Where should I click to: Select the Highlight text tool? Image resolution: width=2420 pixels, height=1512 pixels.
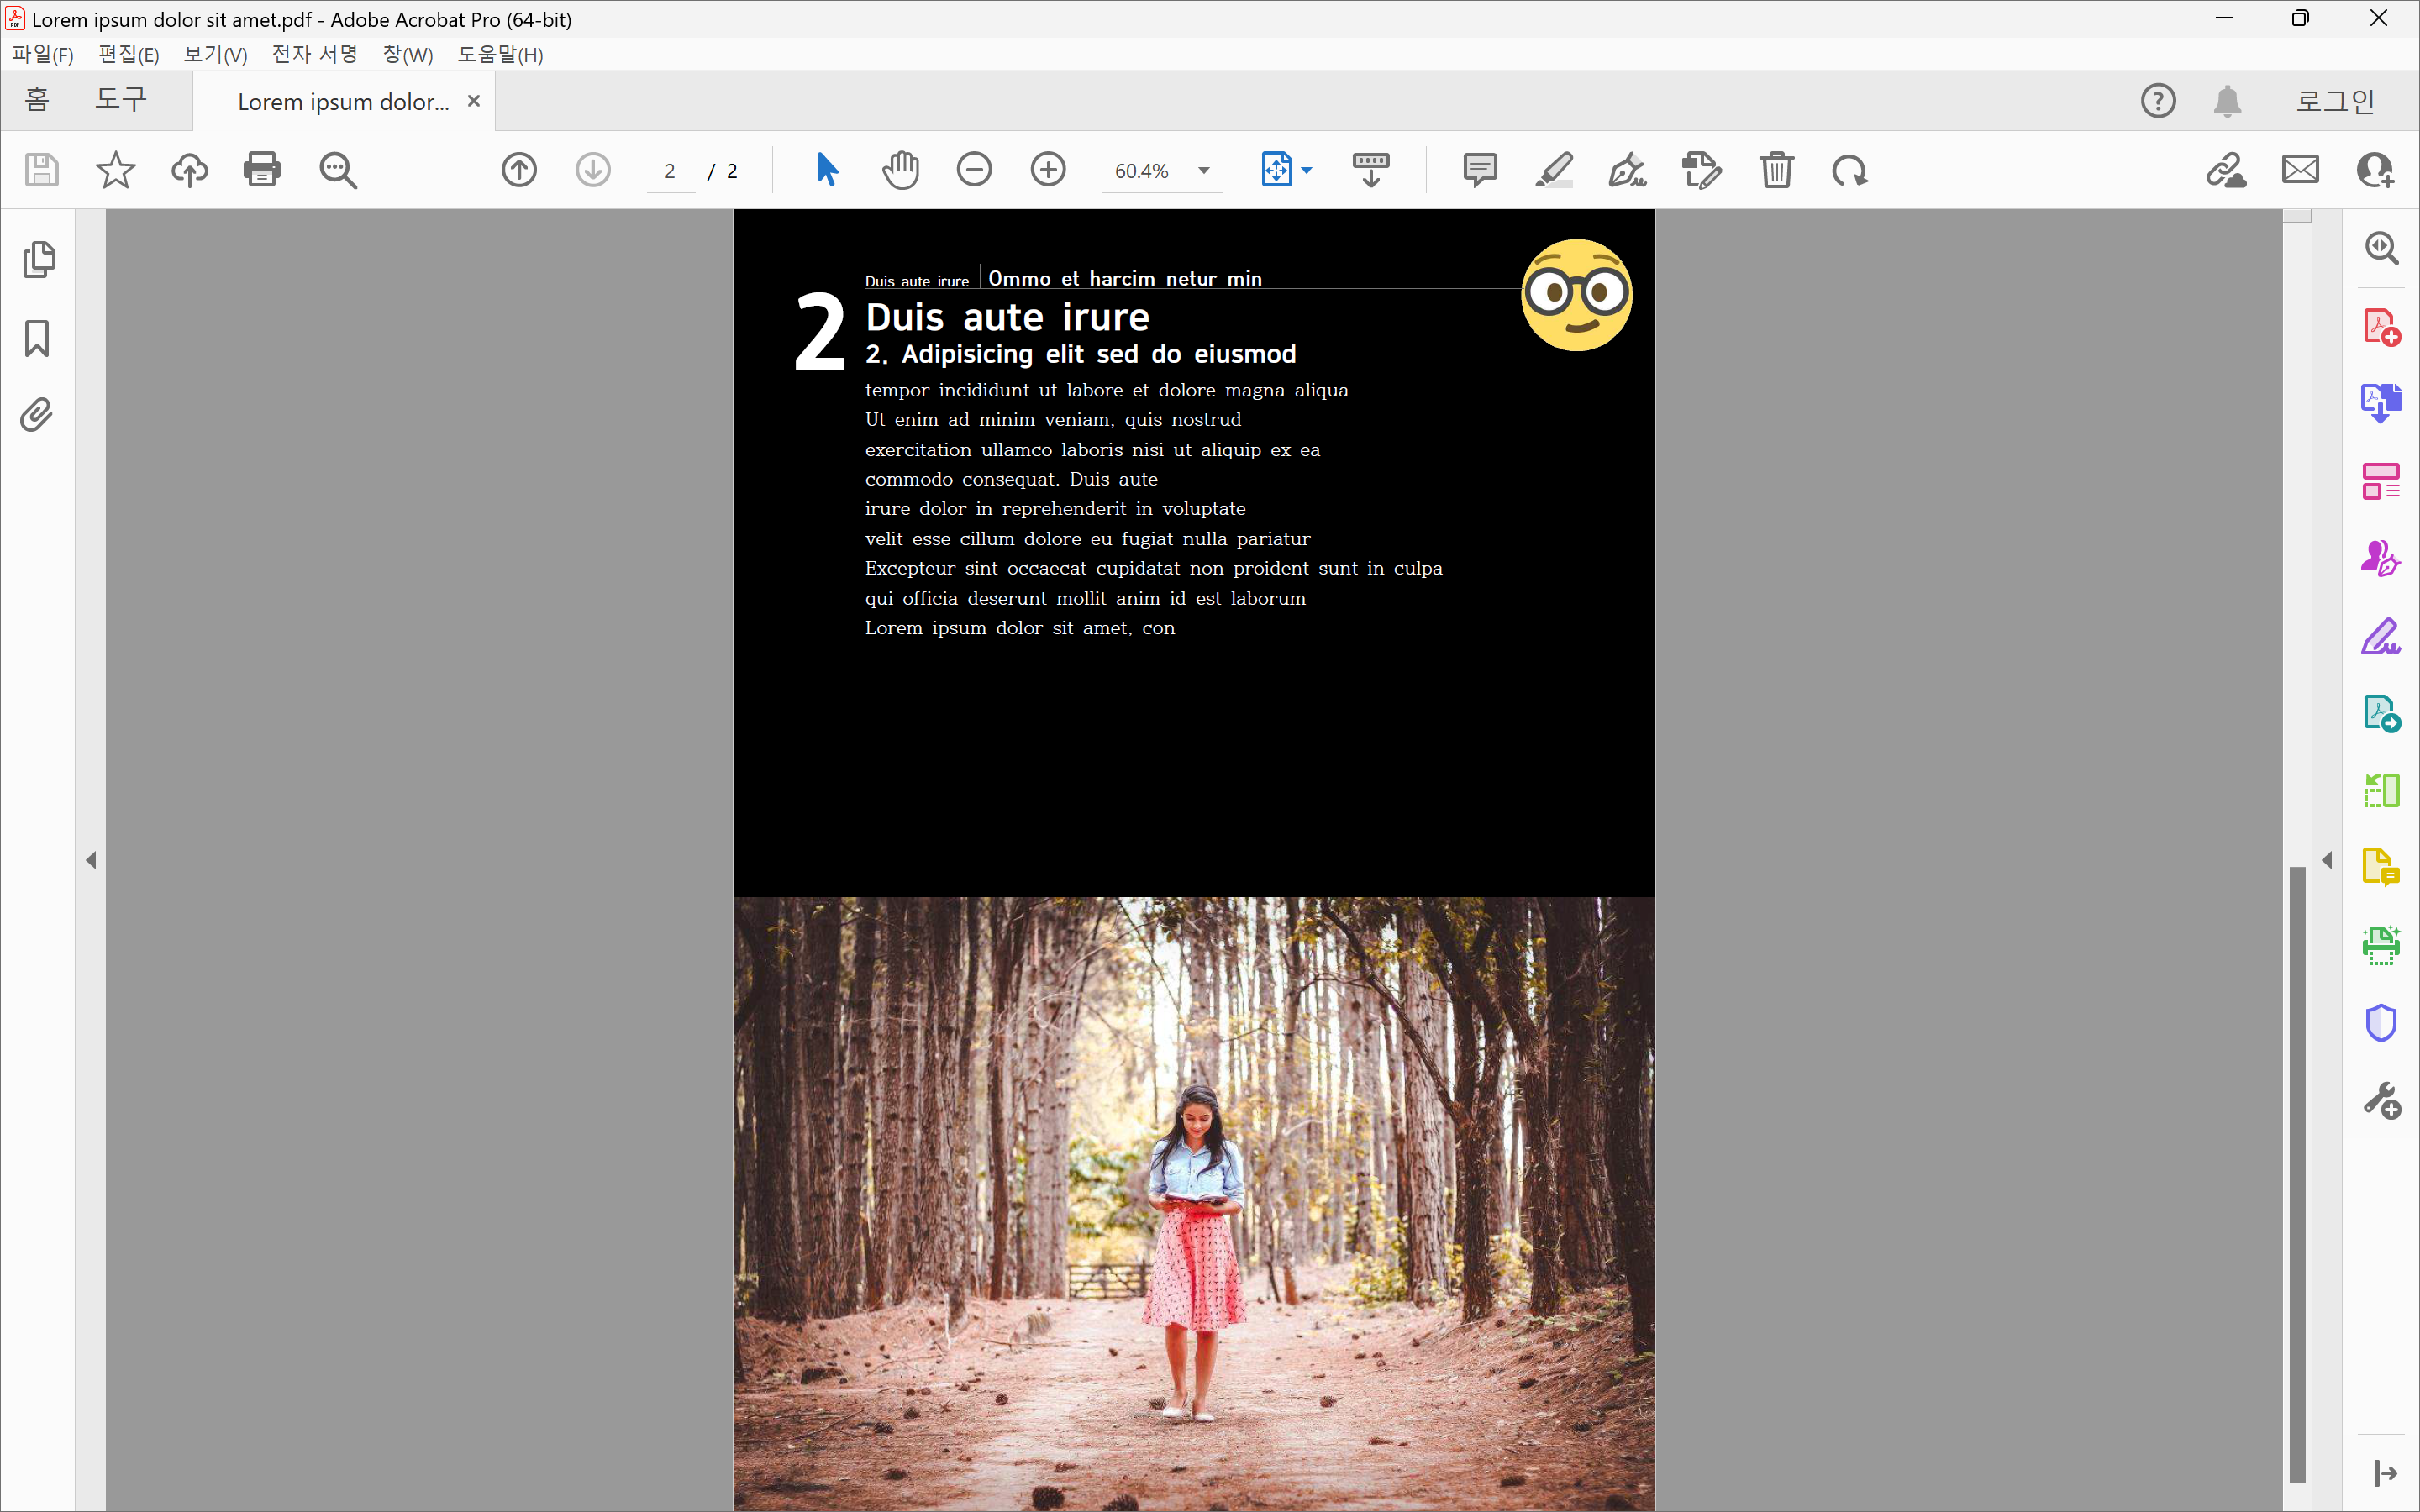click(x=1554, y=170)
